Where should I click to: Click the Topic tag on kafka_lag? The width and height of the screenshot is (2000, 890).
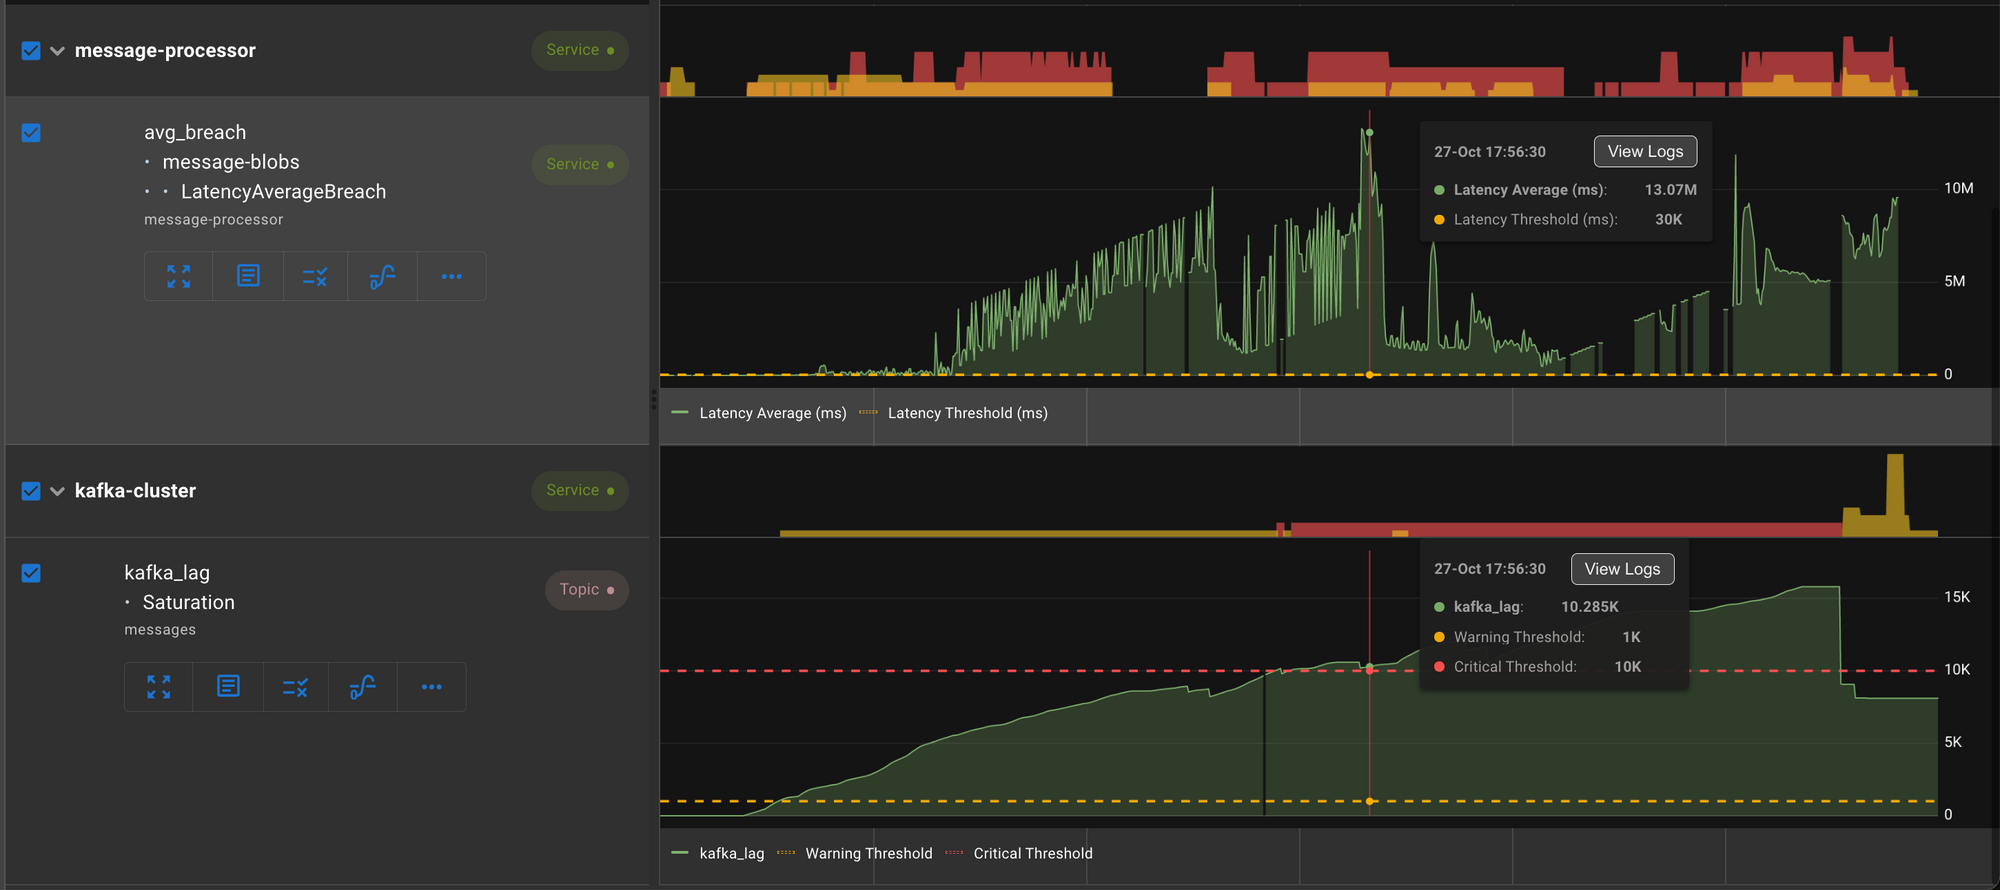click(x=586, y=590)
